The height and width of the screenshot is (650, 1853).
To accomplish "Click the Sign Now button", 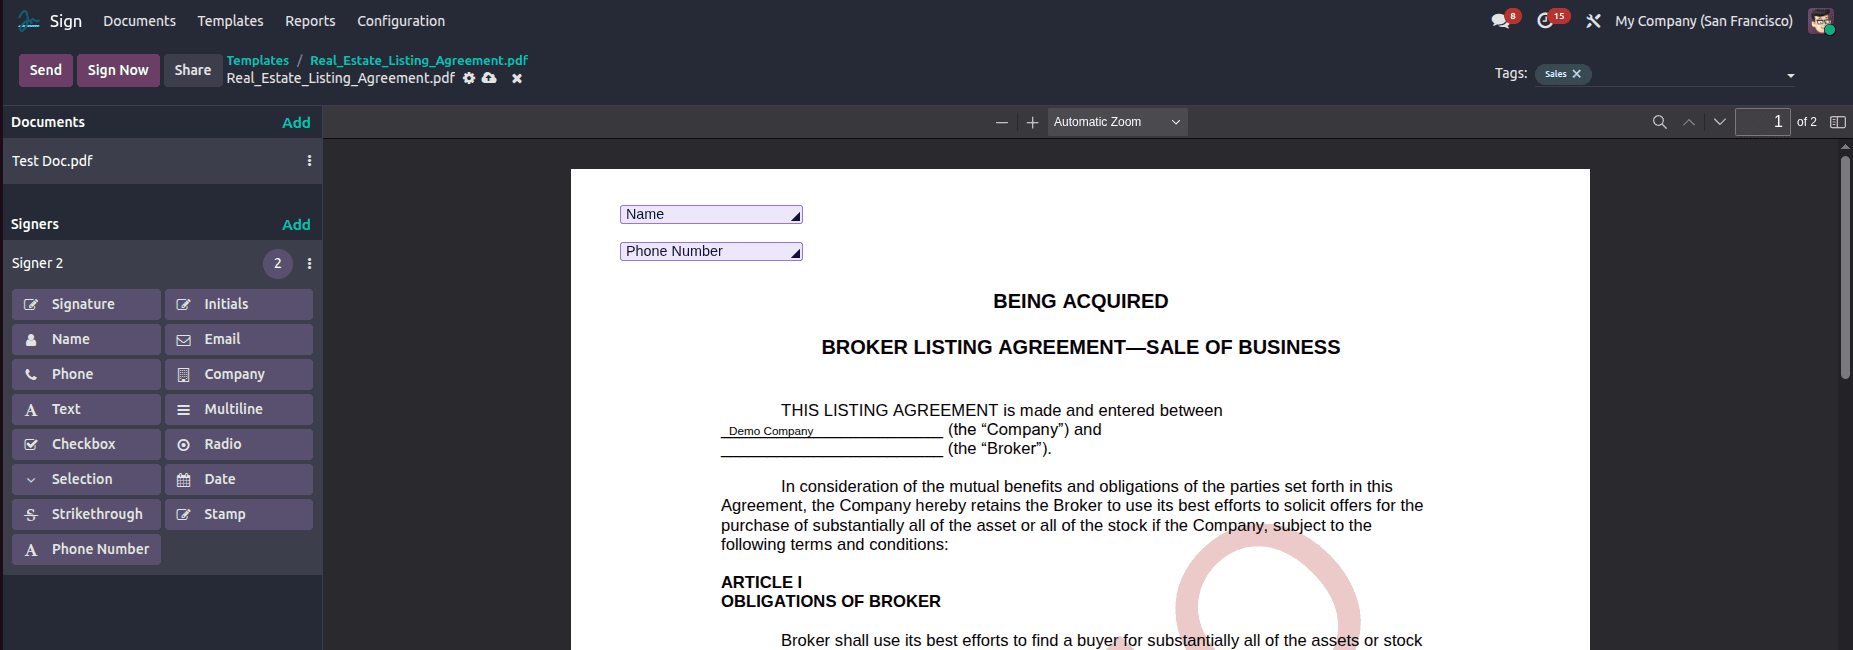I will pyautogui.click(x=118, y=70).
